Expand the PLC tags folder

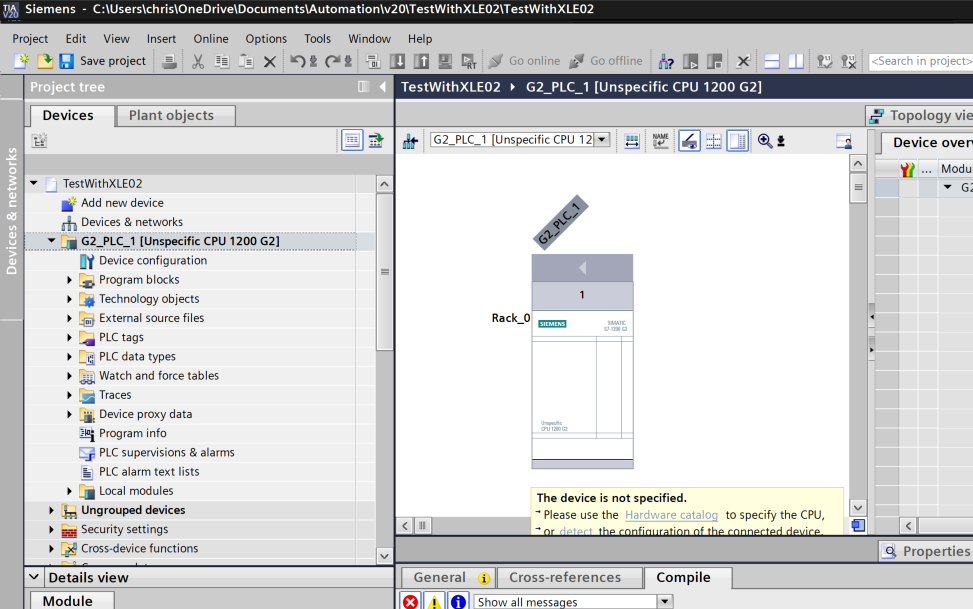click(x=70, y=338)
